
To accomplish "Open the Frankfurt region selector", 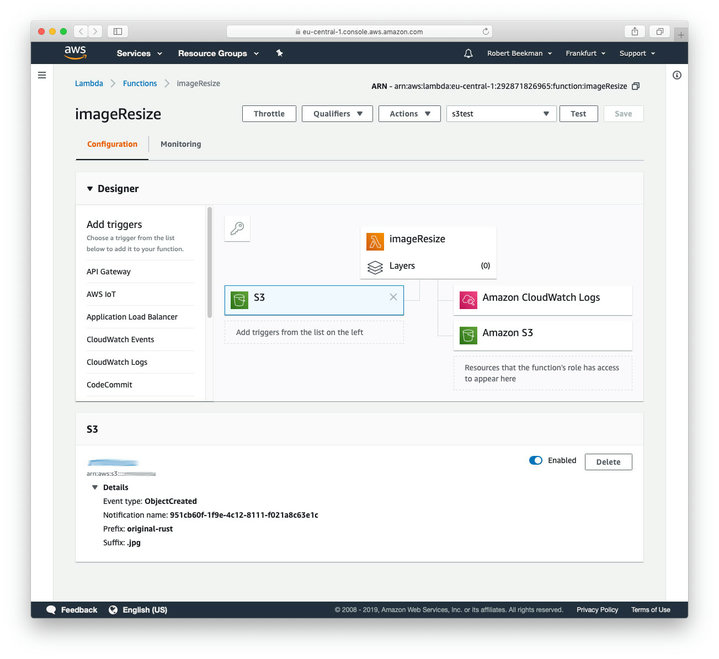I will pos(585,53).
